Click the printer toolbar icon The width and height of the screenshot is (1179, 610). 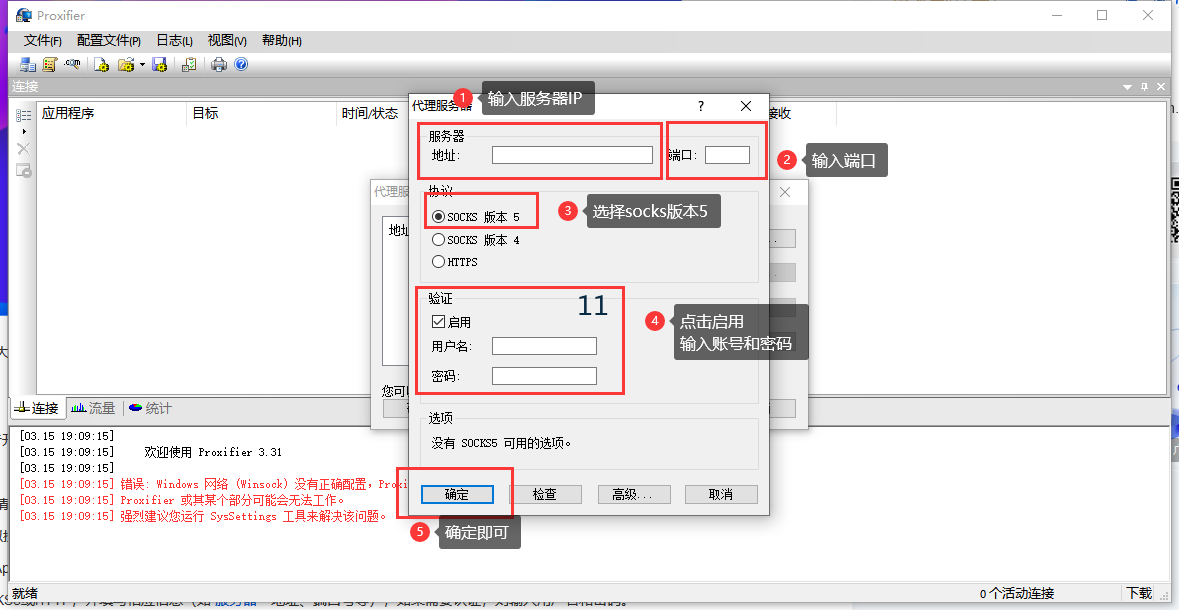point(219,65)
